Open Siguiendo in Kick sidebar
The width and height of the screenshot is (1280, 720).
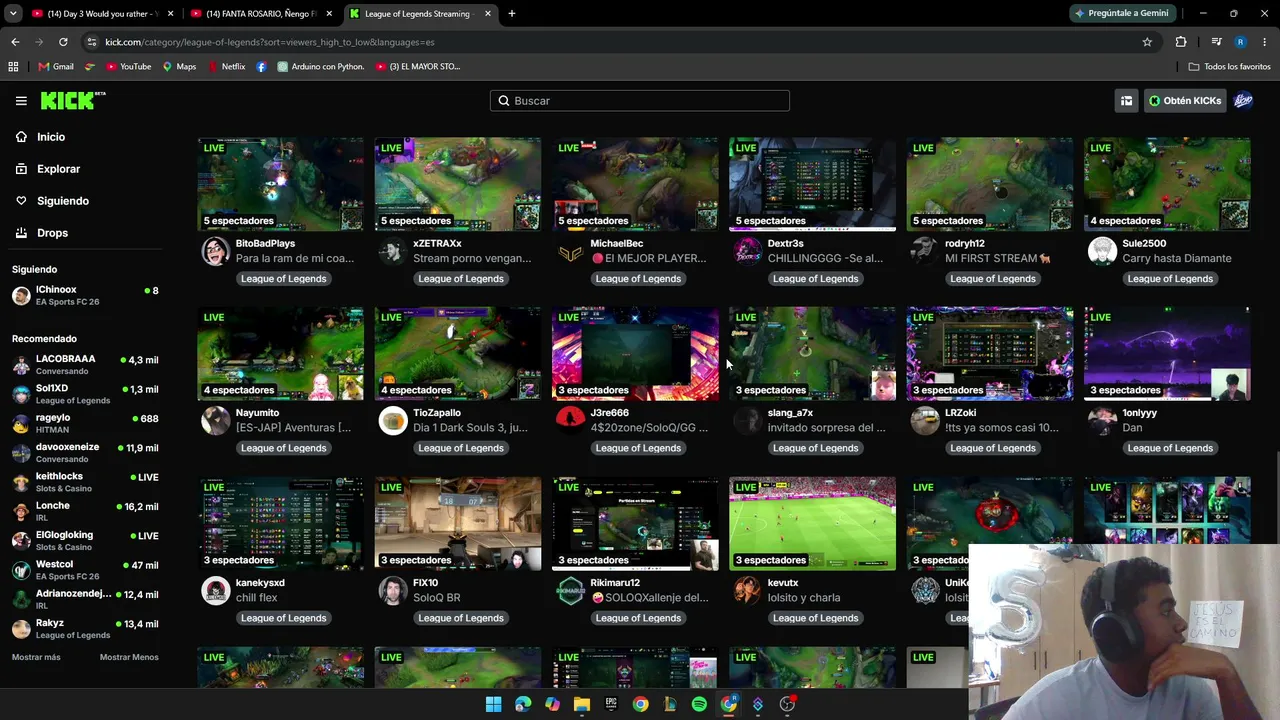click(x=63, y=201)
